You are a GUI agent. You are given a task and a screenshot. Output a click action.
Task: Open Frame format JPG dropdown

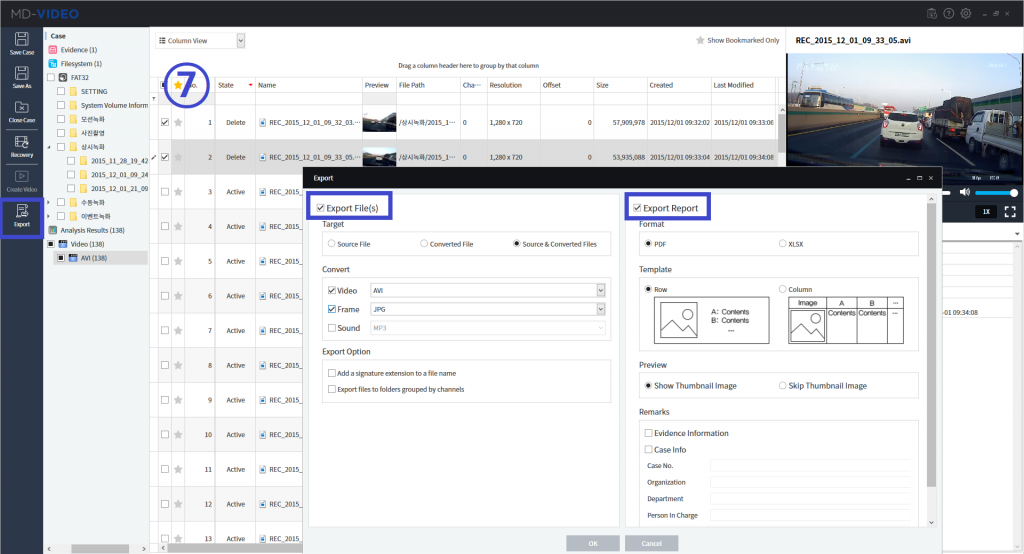click(x=601, y=309)
